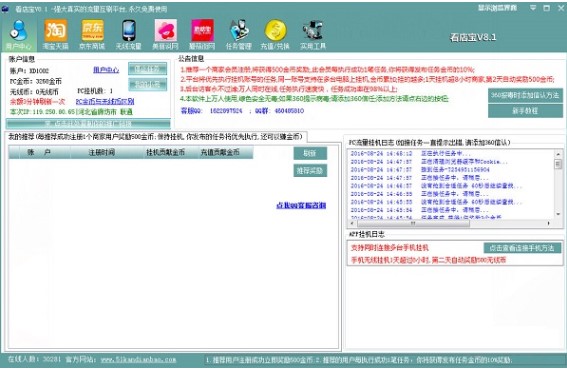Select the 14:45:54 log row
The width and height of the screenshot is (567, 369).
(x=419, y=210)
